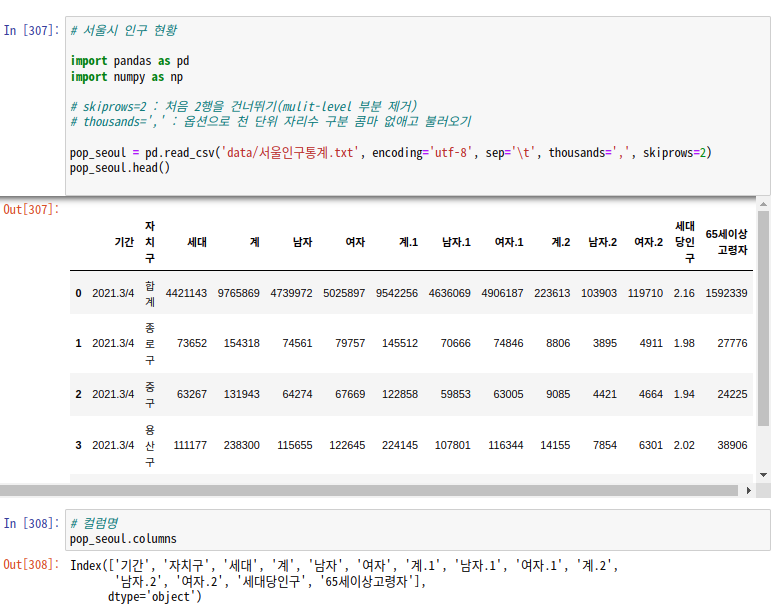Click the 여자.1 column header
779x608 pixels.
[509, 242]
